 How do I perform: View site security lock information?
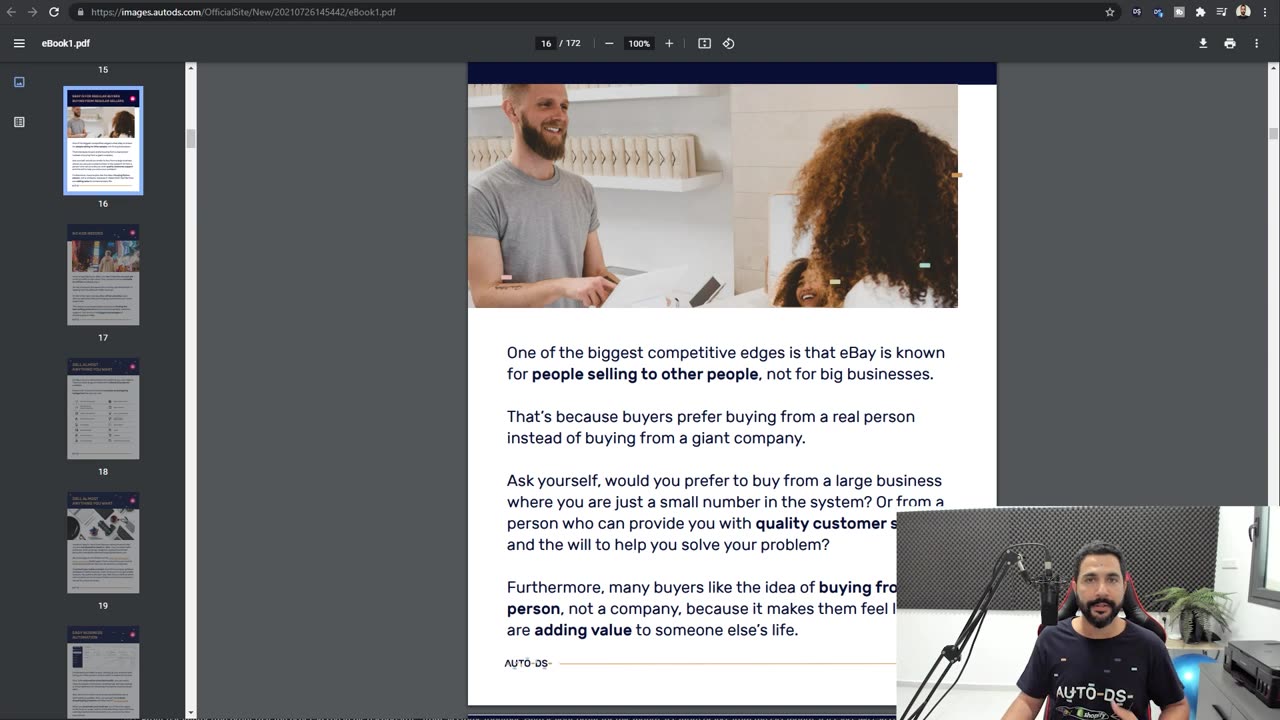click(x=80, y=12)
